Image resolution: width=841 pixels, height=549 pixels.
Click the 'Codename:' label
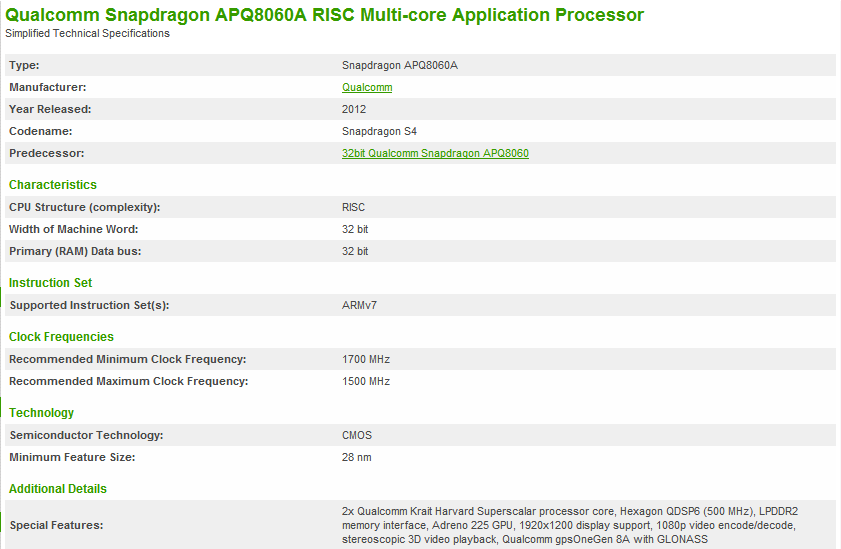tap(41, 131)
